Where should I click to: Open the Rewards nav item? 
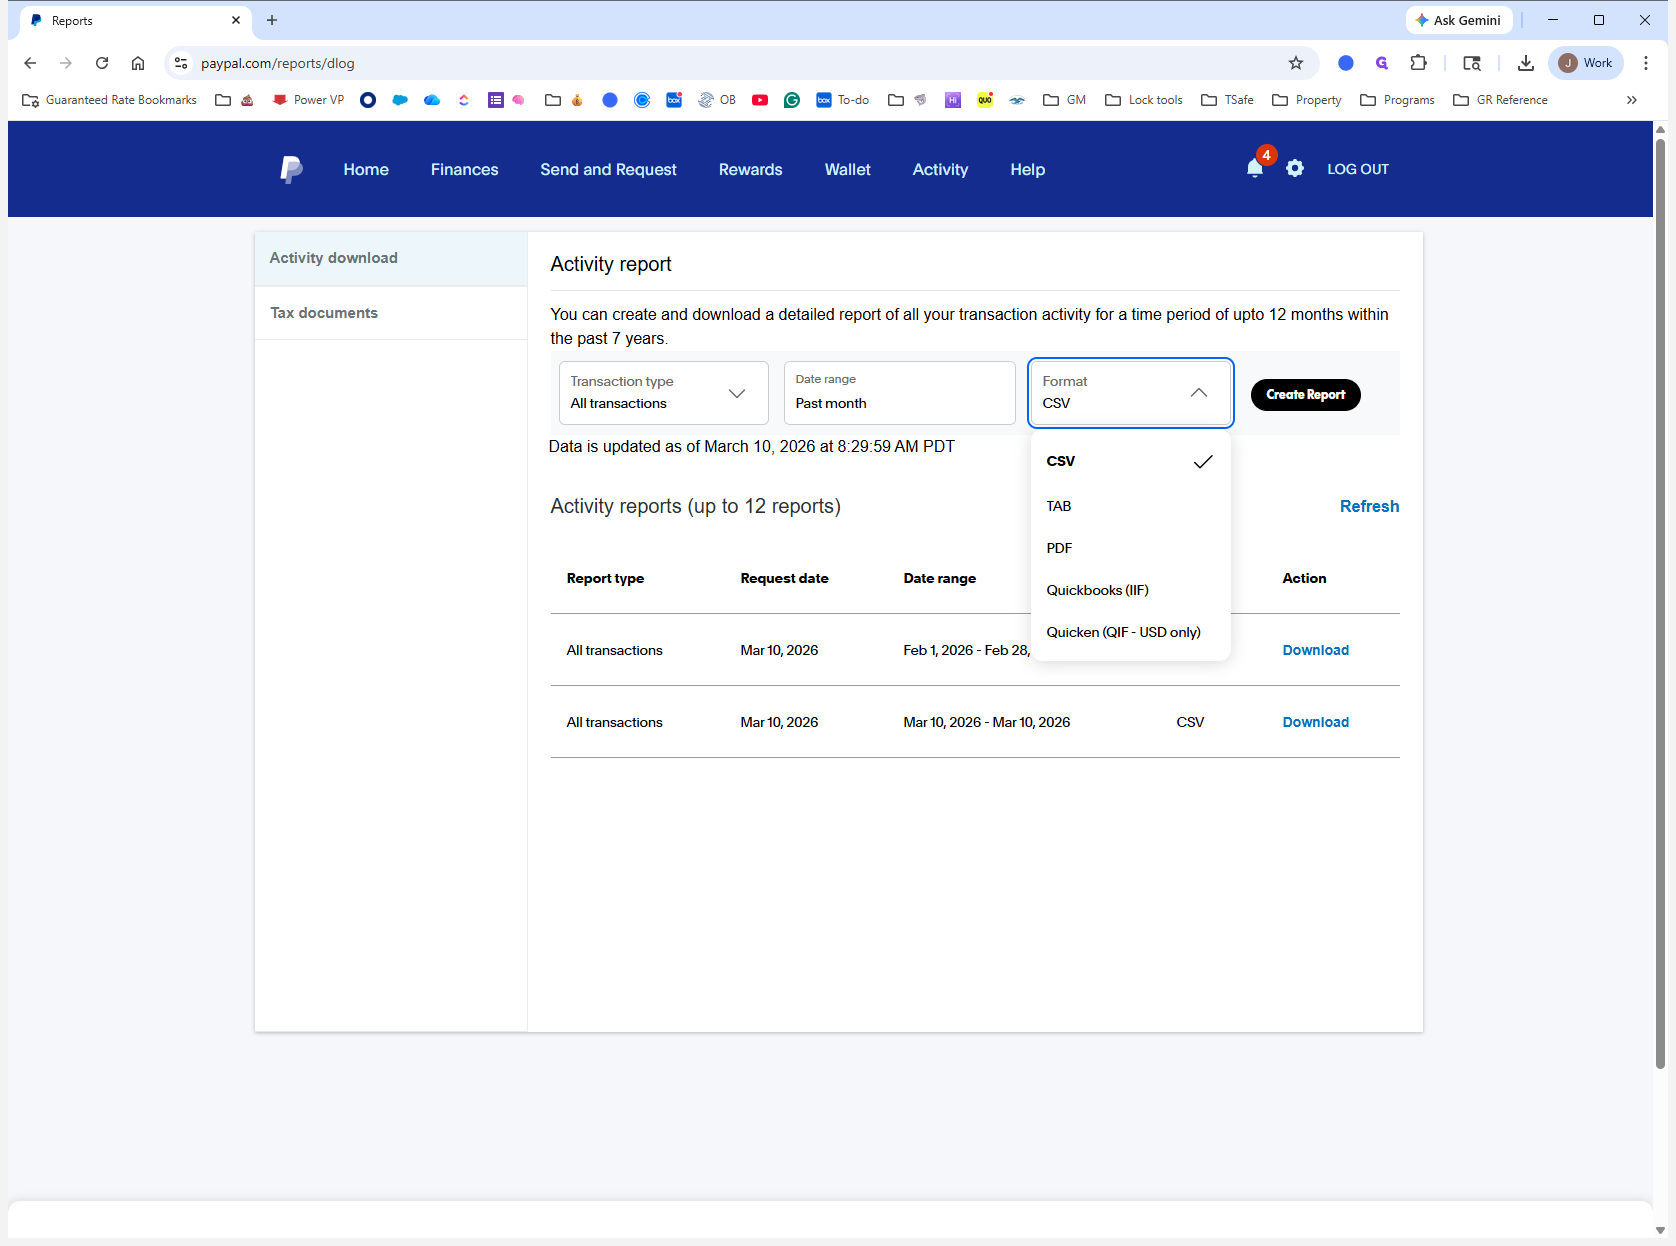pyautogui.click(x=750, y=170)
